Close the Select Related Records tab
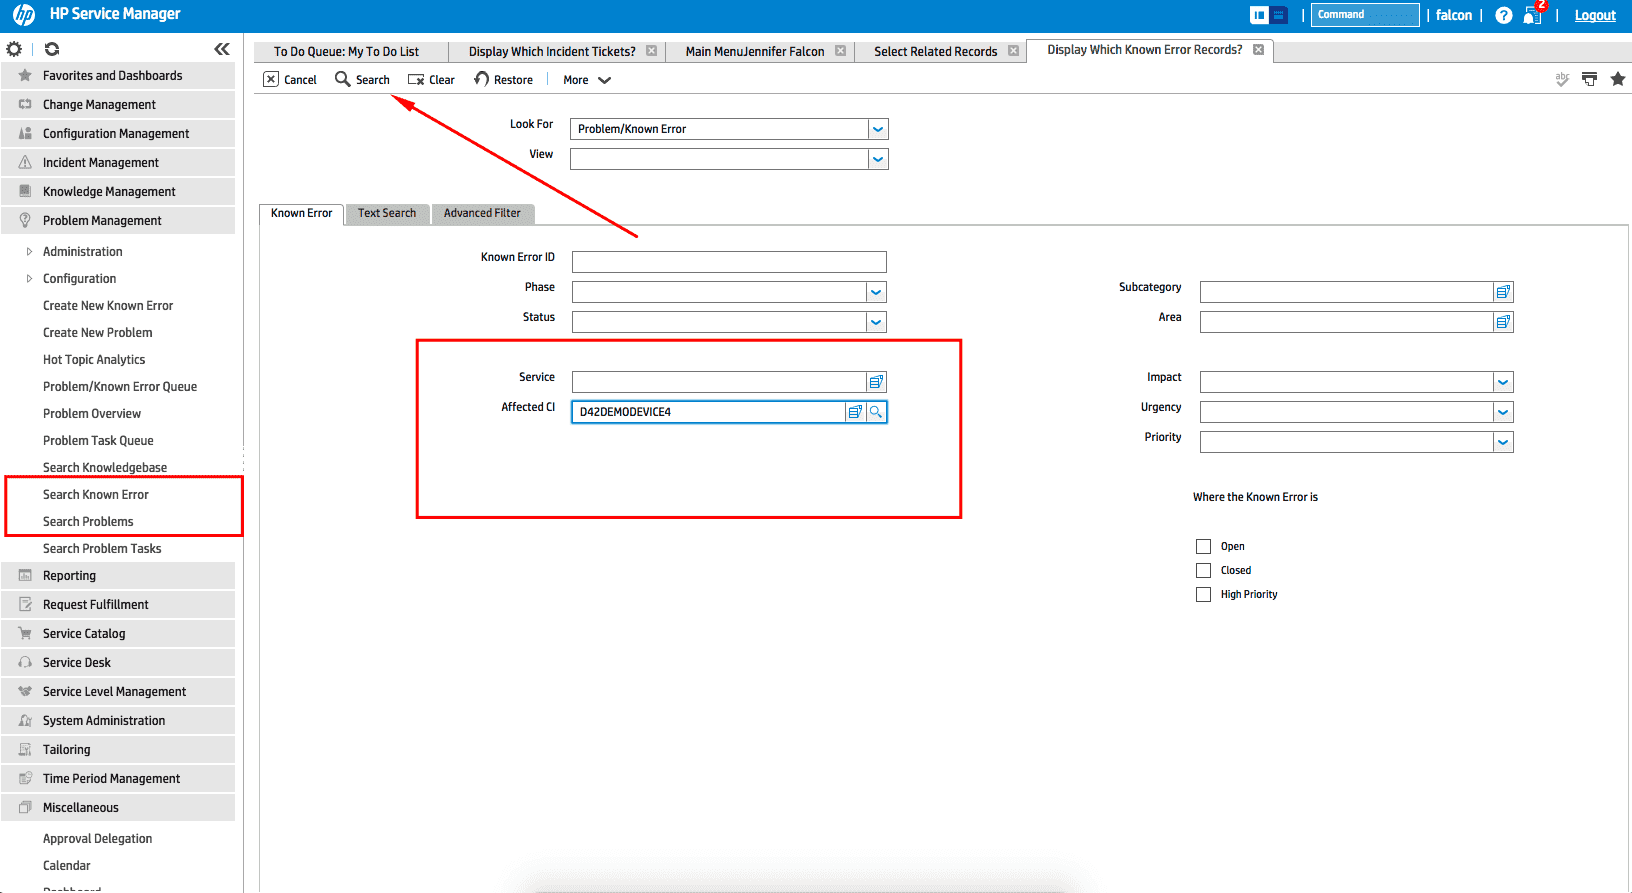Image resolution: width=1632 pixels, height=893 pixels. [1013, 51]
